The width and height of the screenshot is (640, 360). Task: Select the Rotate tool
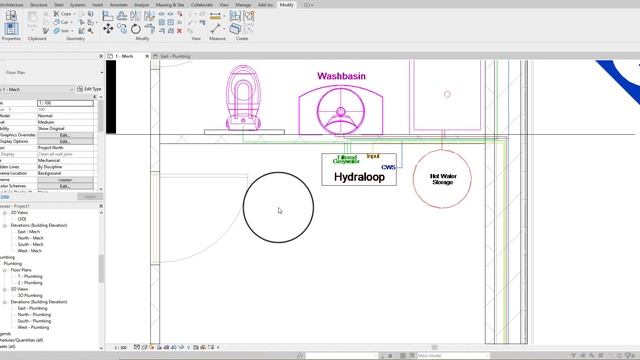(136, 29)
